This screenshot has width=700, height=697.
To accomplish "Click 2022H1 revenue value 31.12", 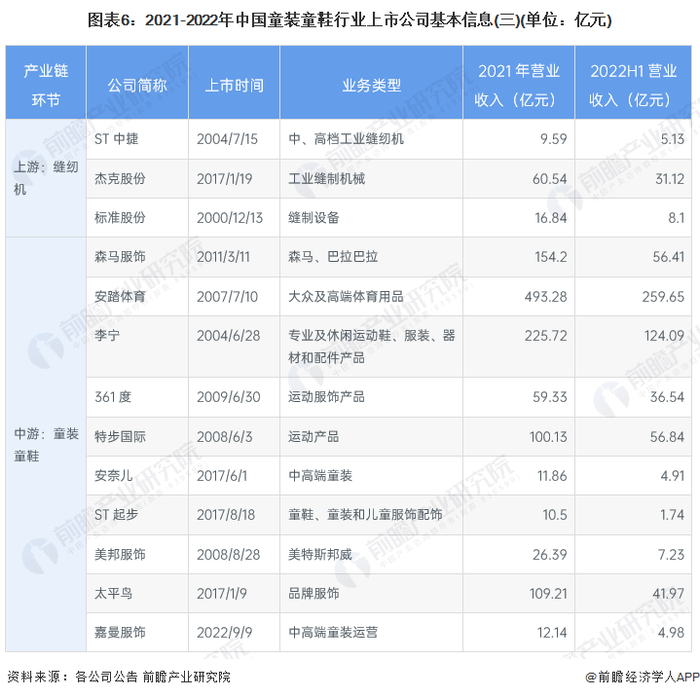I will click(x=670, y=179).
